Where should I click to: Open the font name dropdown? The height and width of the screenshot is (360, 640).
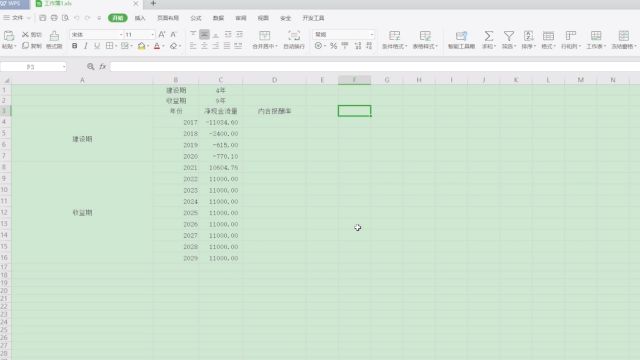click(x=121, y=35)
